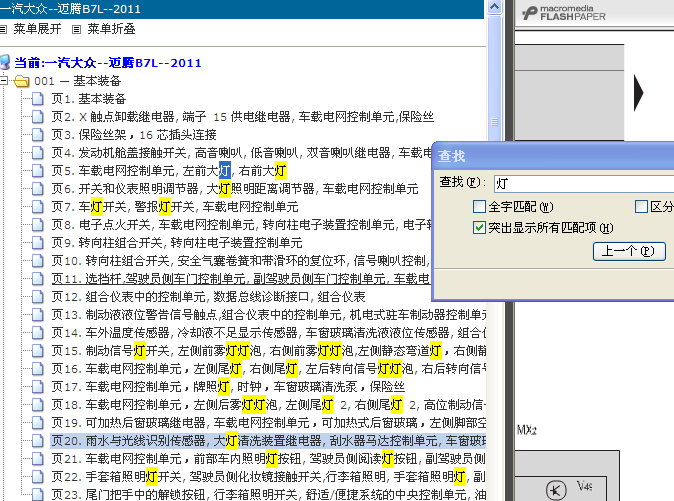
Task: Click the page icon for 页2 X触点卸载继电器
Action: pyautogui.click(x=38, y=116)
